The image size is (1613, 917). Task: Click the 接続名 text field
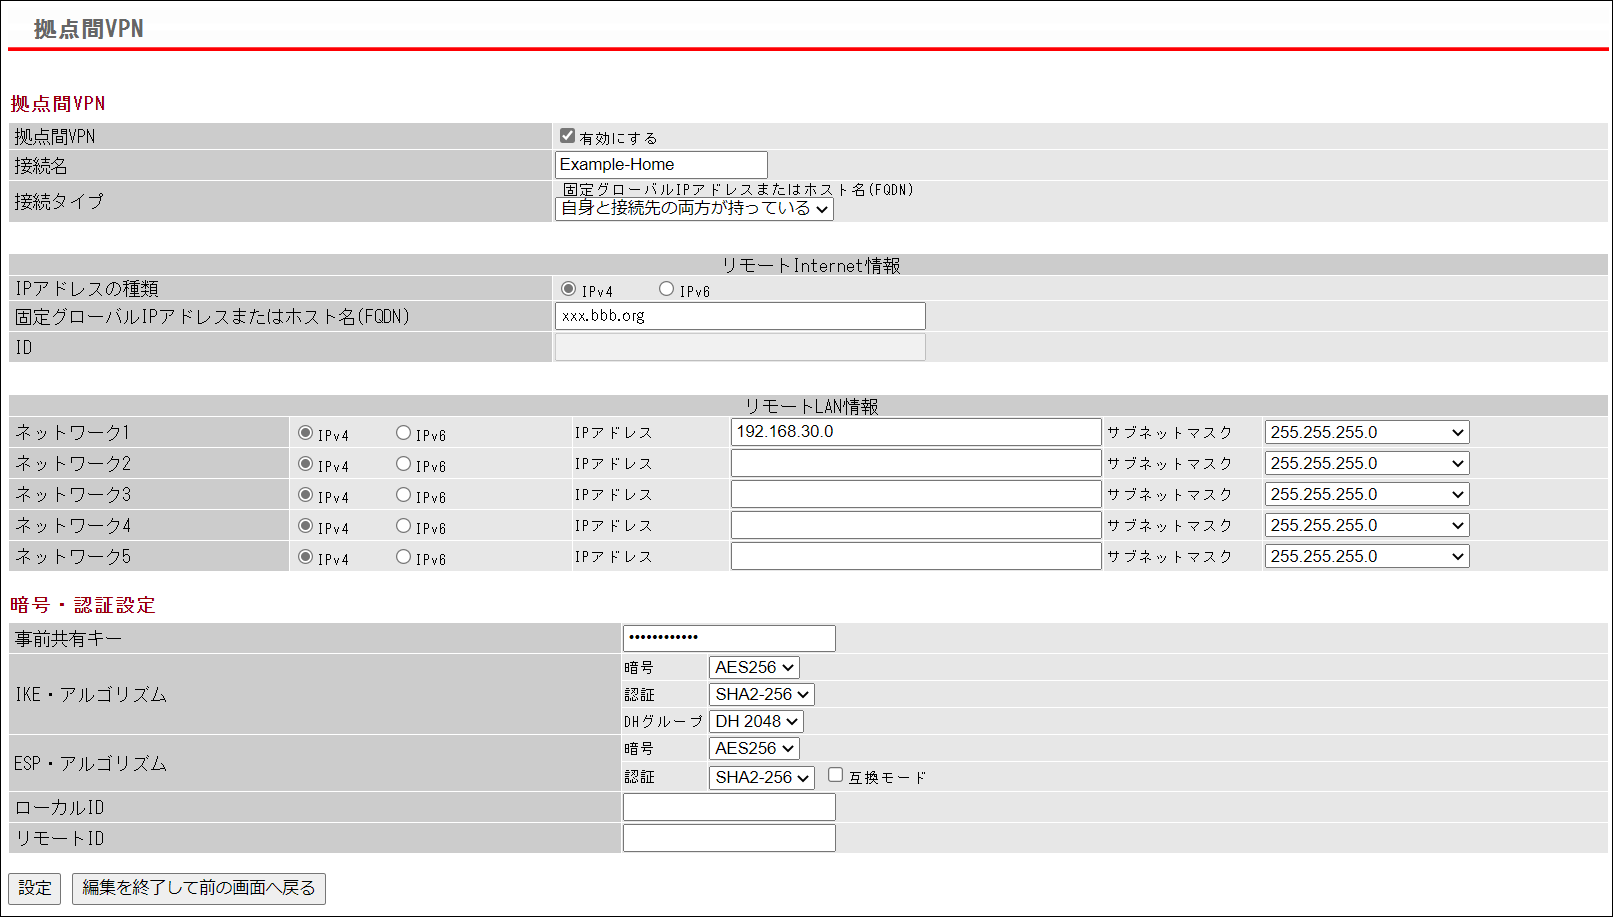[x=661, y=165]
